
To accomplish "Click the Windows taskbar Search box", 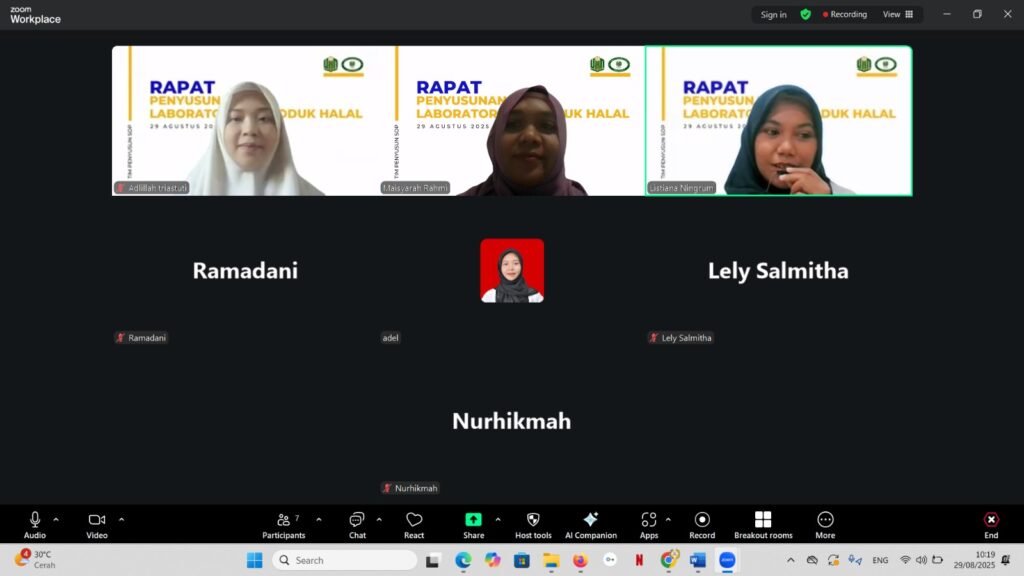I will (345, 560).
